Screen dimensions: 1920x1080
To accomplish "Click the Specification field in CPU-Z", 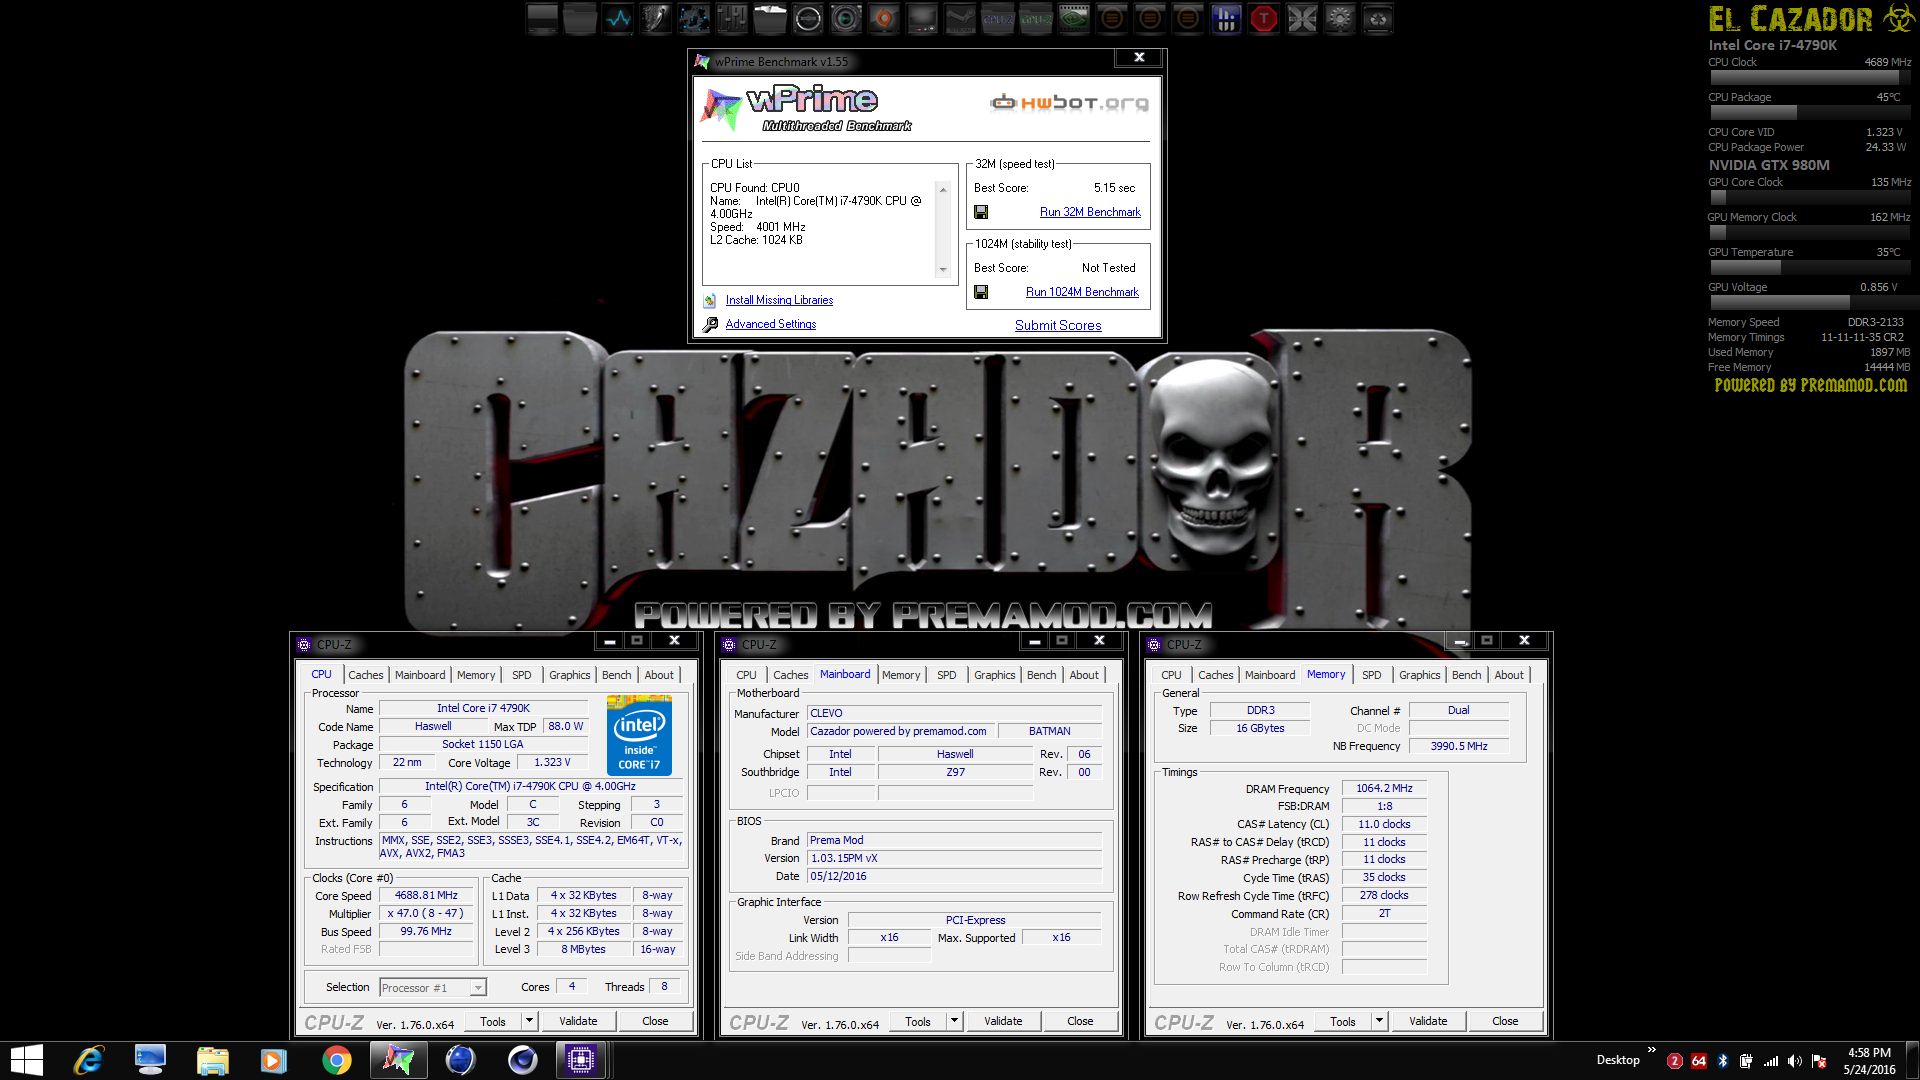I will 531,786.
